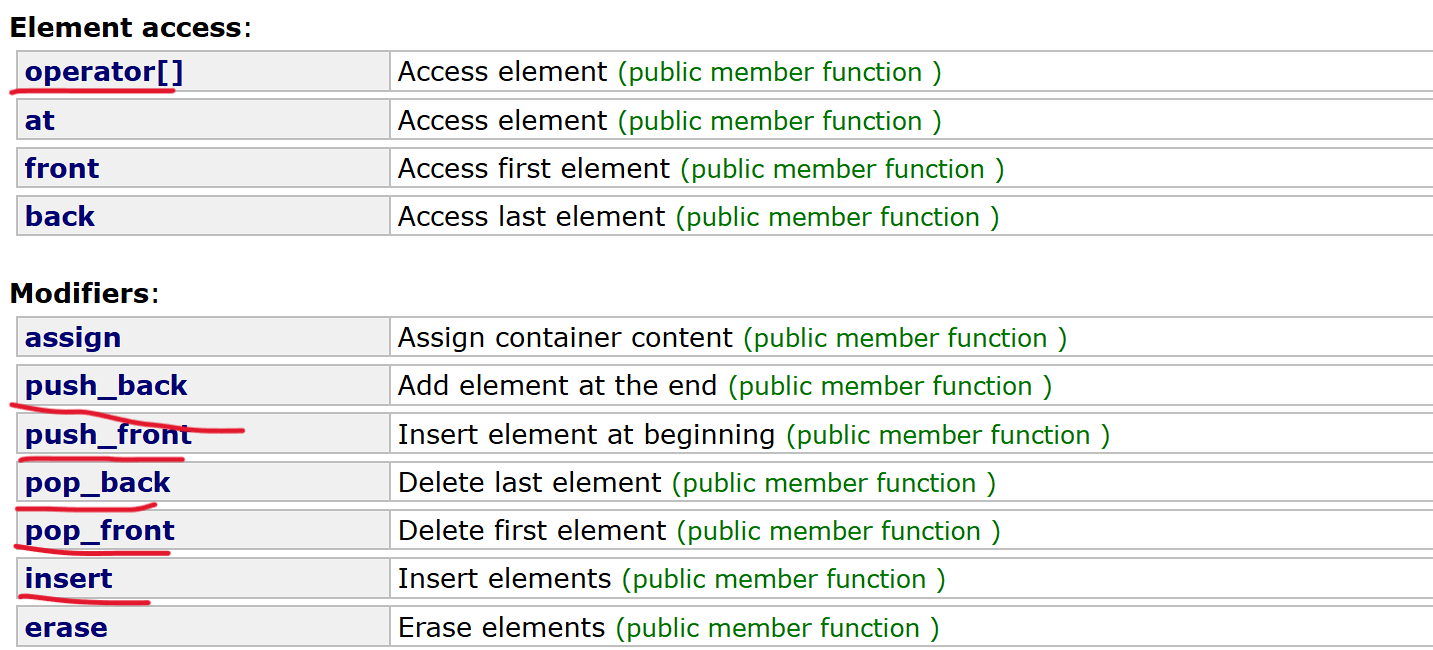Screen dimensions: 1433x650
Task: Click the 'Insert element at beginning' description
Action: pos(587,435)
